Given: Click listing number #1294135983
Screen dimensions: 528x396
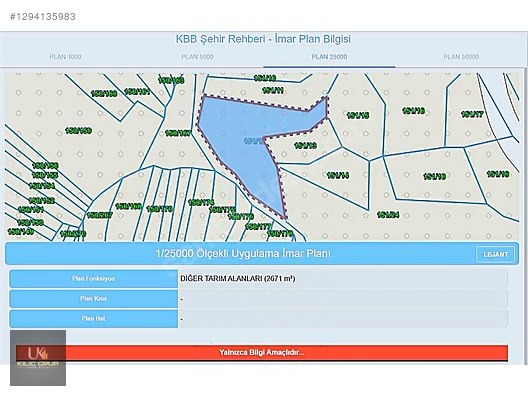Looking at the screenshot, I should (43, 17).
